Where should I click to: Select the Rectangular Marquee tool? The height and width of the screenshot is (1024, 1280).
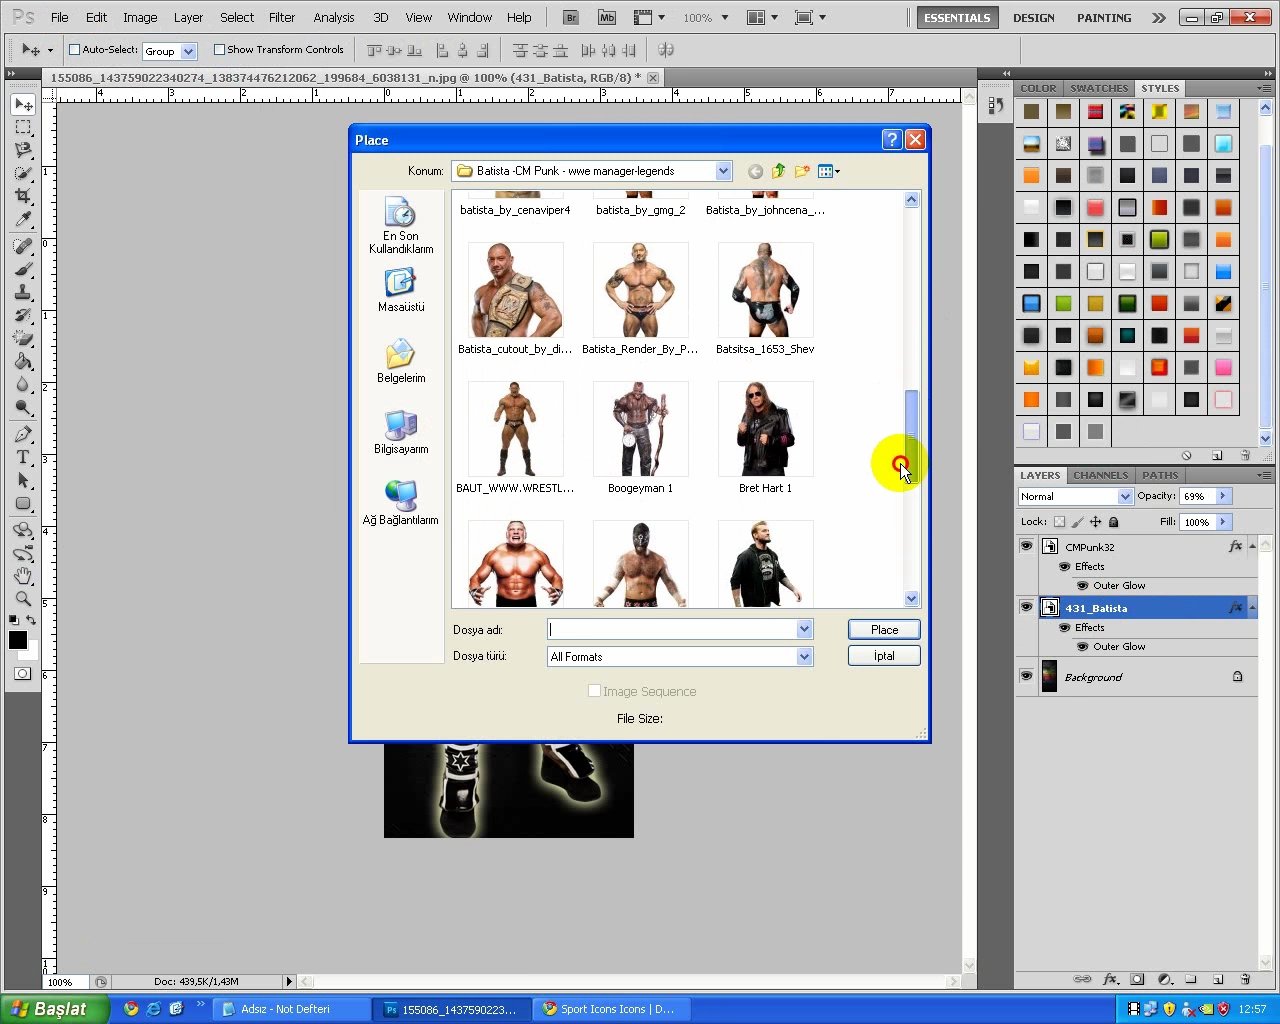pos(23,127)
